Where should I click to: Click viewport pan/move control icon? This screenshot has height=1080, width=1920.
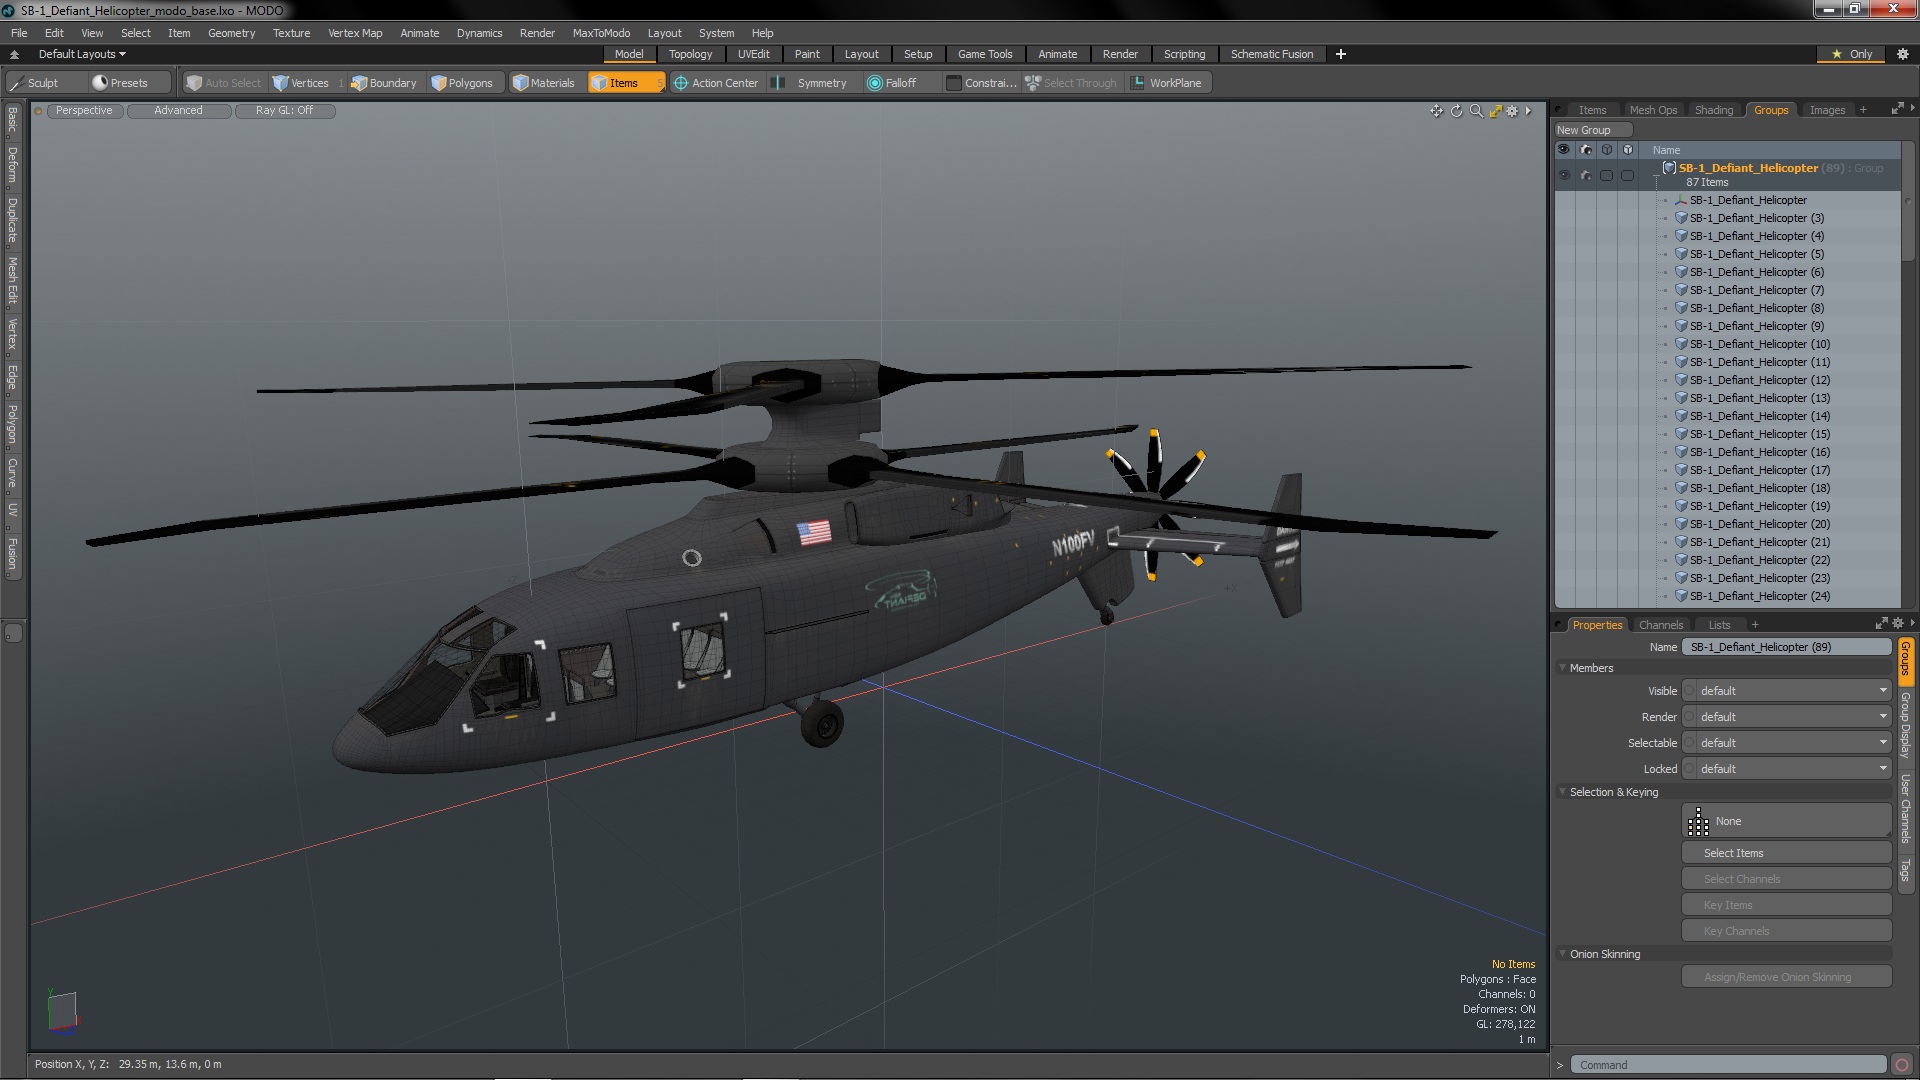tap(1436, 111)
